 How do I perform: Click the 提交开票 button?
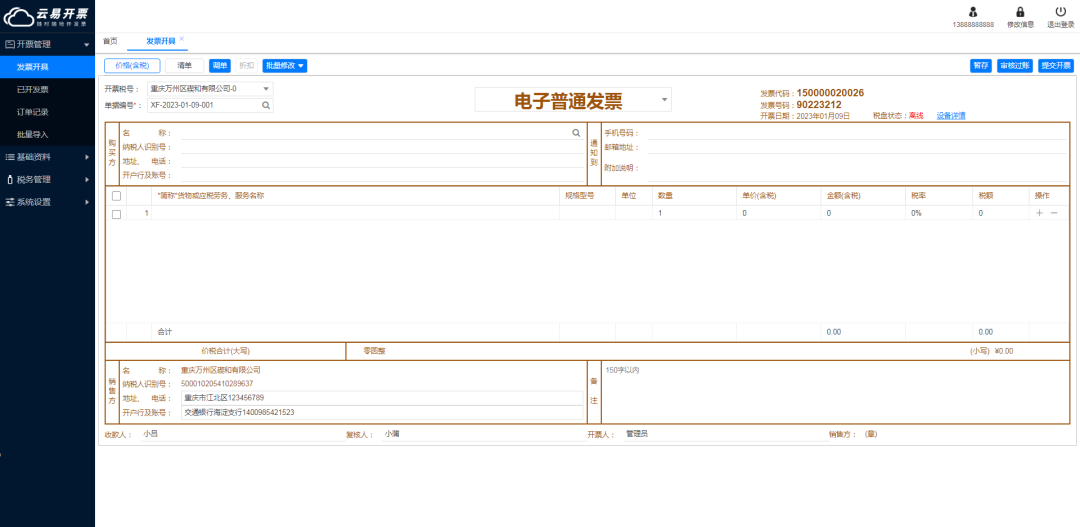pos(1055,65)
